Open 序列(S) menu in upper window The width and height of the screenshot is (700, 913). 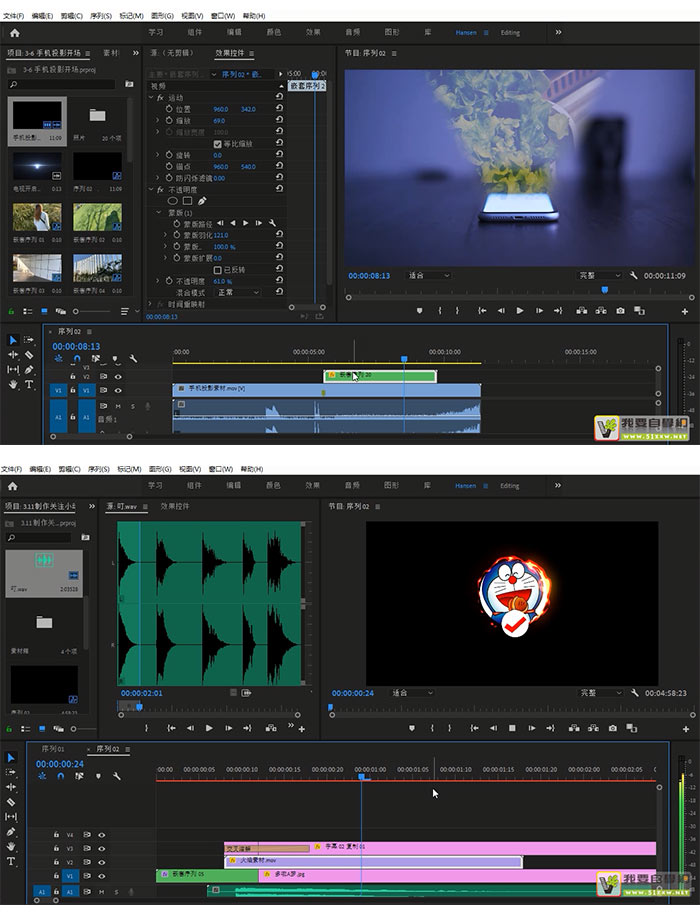pyautogui.click(x=101, y=16)
